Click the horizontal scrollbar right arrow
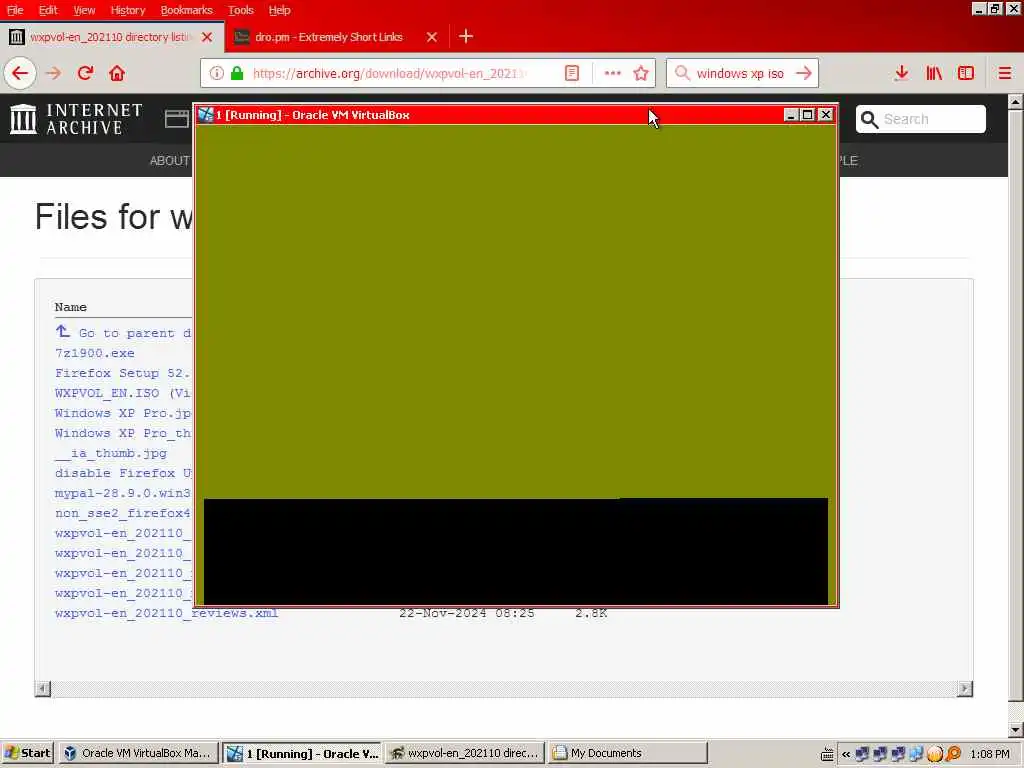The image size is (1024, 768). point(965,688)
